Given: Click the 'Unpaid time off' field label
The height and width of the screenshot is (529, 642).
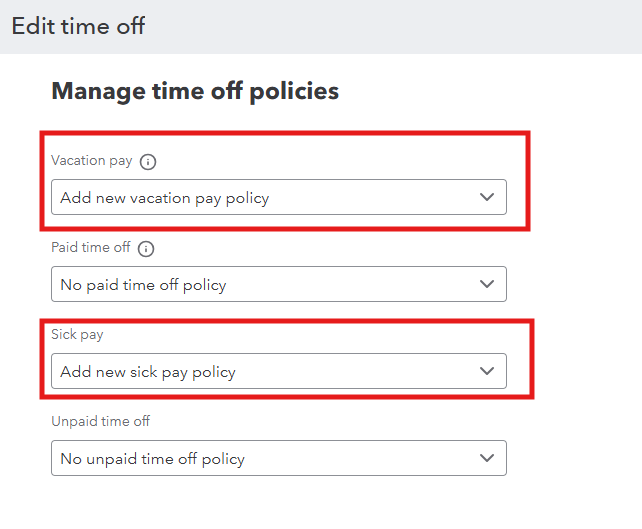Looking at the screenshot, I should tap(100, 421).
